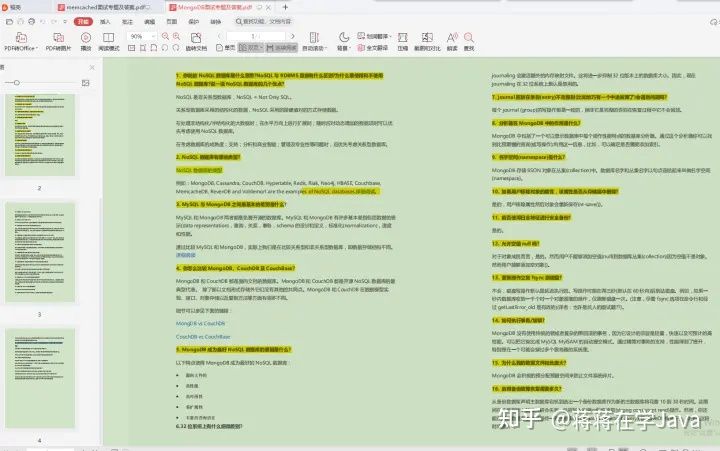This screenshot has width=720, height=451.
Task: Click the open file icon in quick access
Action: coord(9,22)
